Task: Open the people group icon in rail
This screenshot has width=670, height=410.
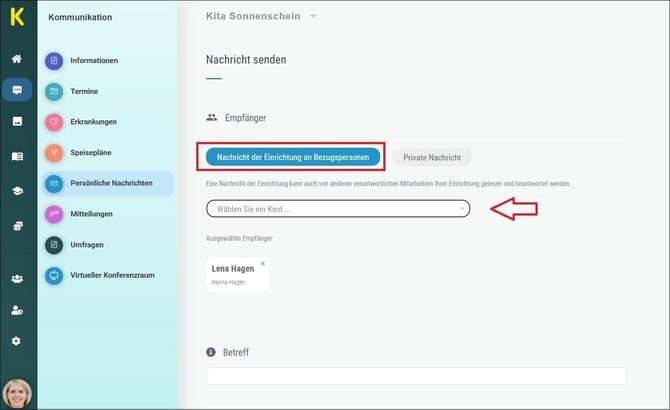Action: click(17, 279)
